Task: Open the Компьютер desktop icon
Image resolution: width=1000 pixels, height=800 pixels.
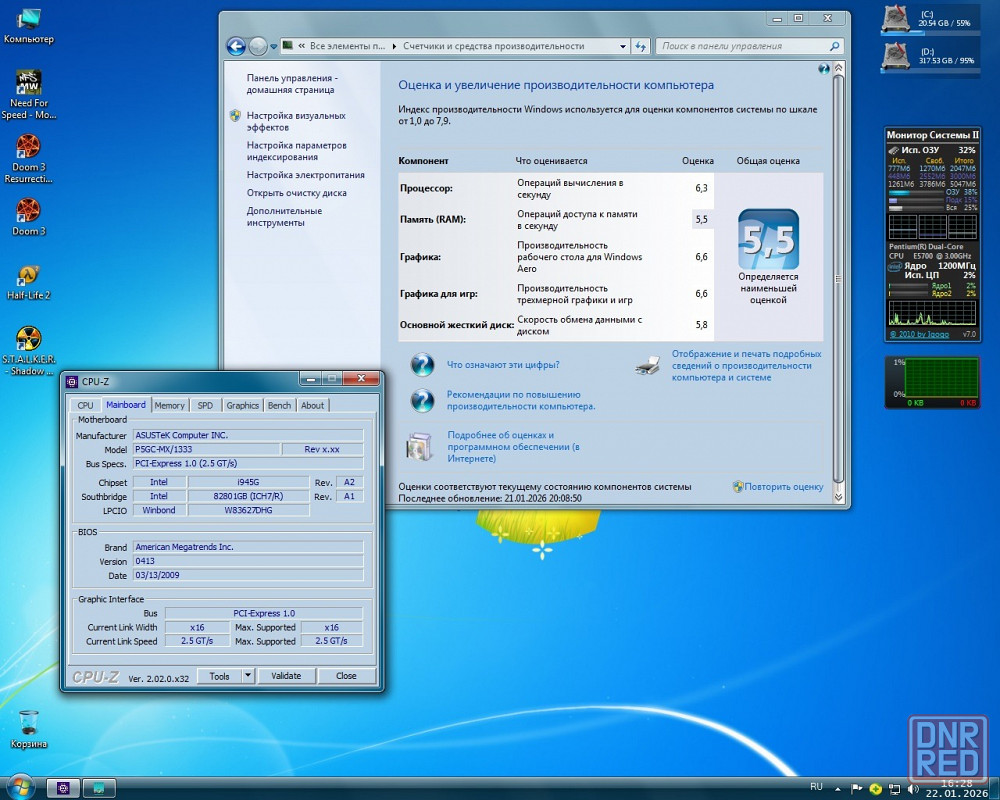Action: point(29,20)
